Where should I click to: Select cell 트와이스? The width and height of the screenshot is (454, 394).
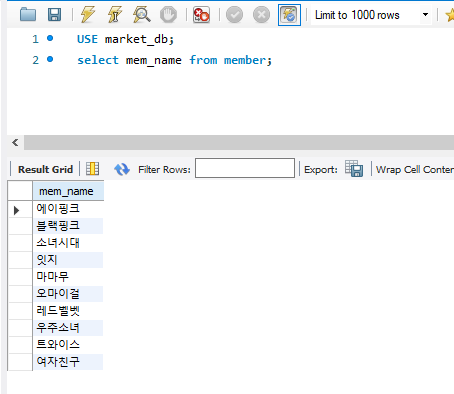68,345
